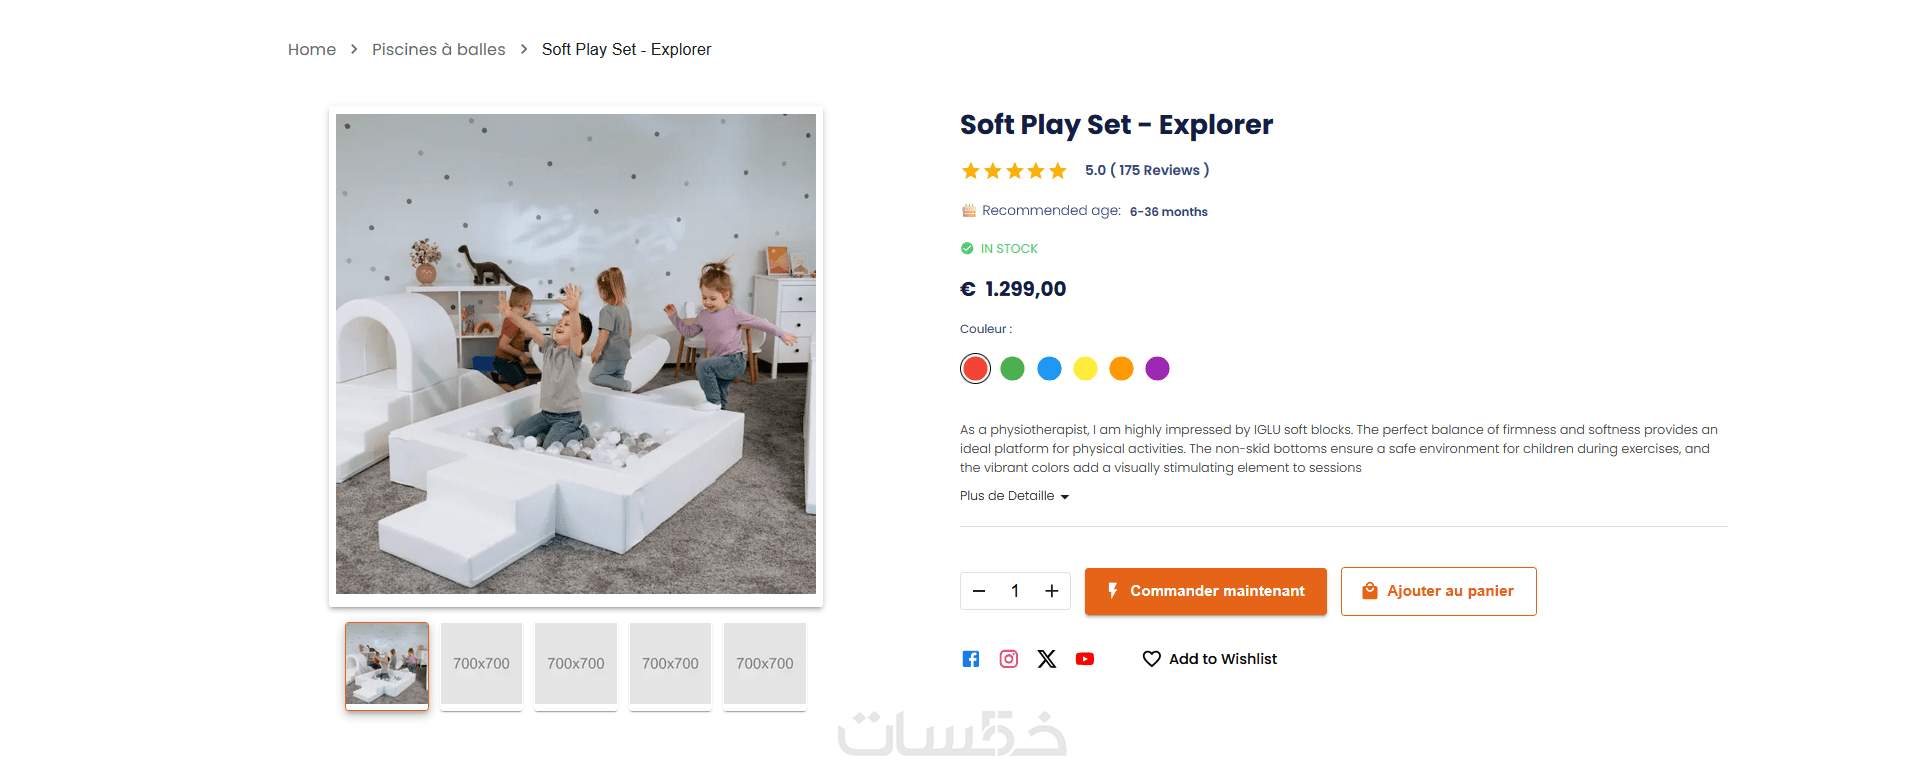Image resolution: width=1905 pixels, height=772 pixels.
Task: Click the wishlist heart icon
Action: 1152,659
